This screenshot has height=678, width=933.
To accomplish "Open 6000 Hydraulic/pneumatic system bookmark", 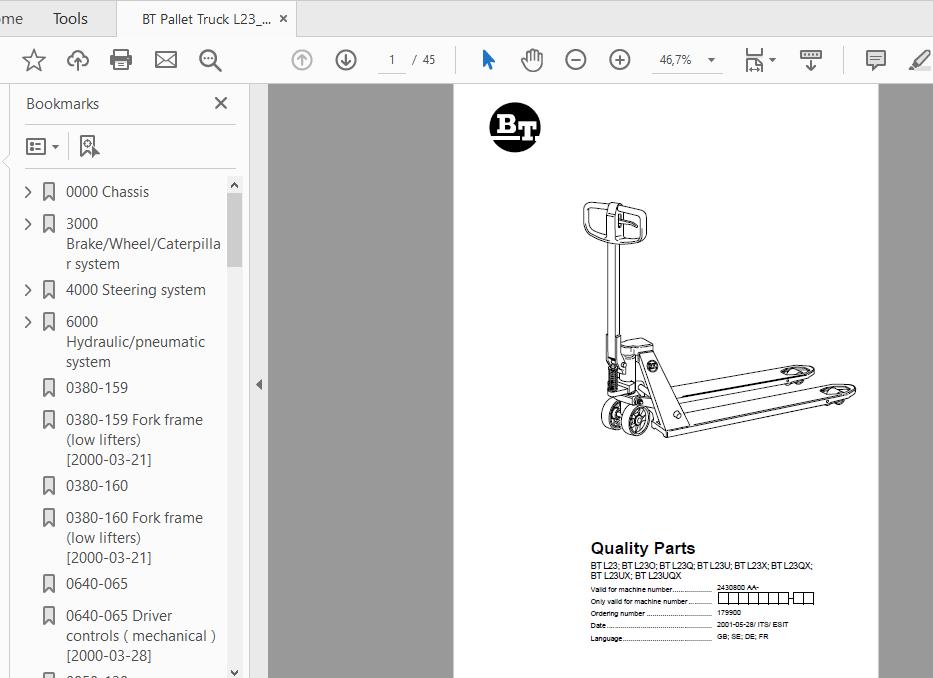I will [x=135, y=342].
